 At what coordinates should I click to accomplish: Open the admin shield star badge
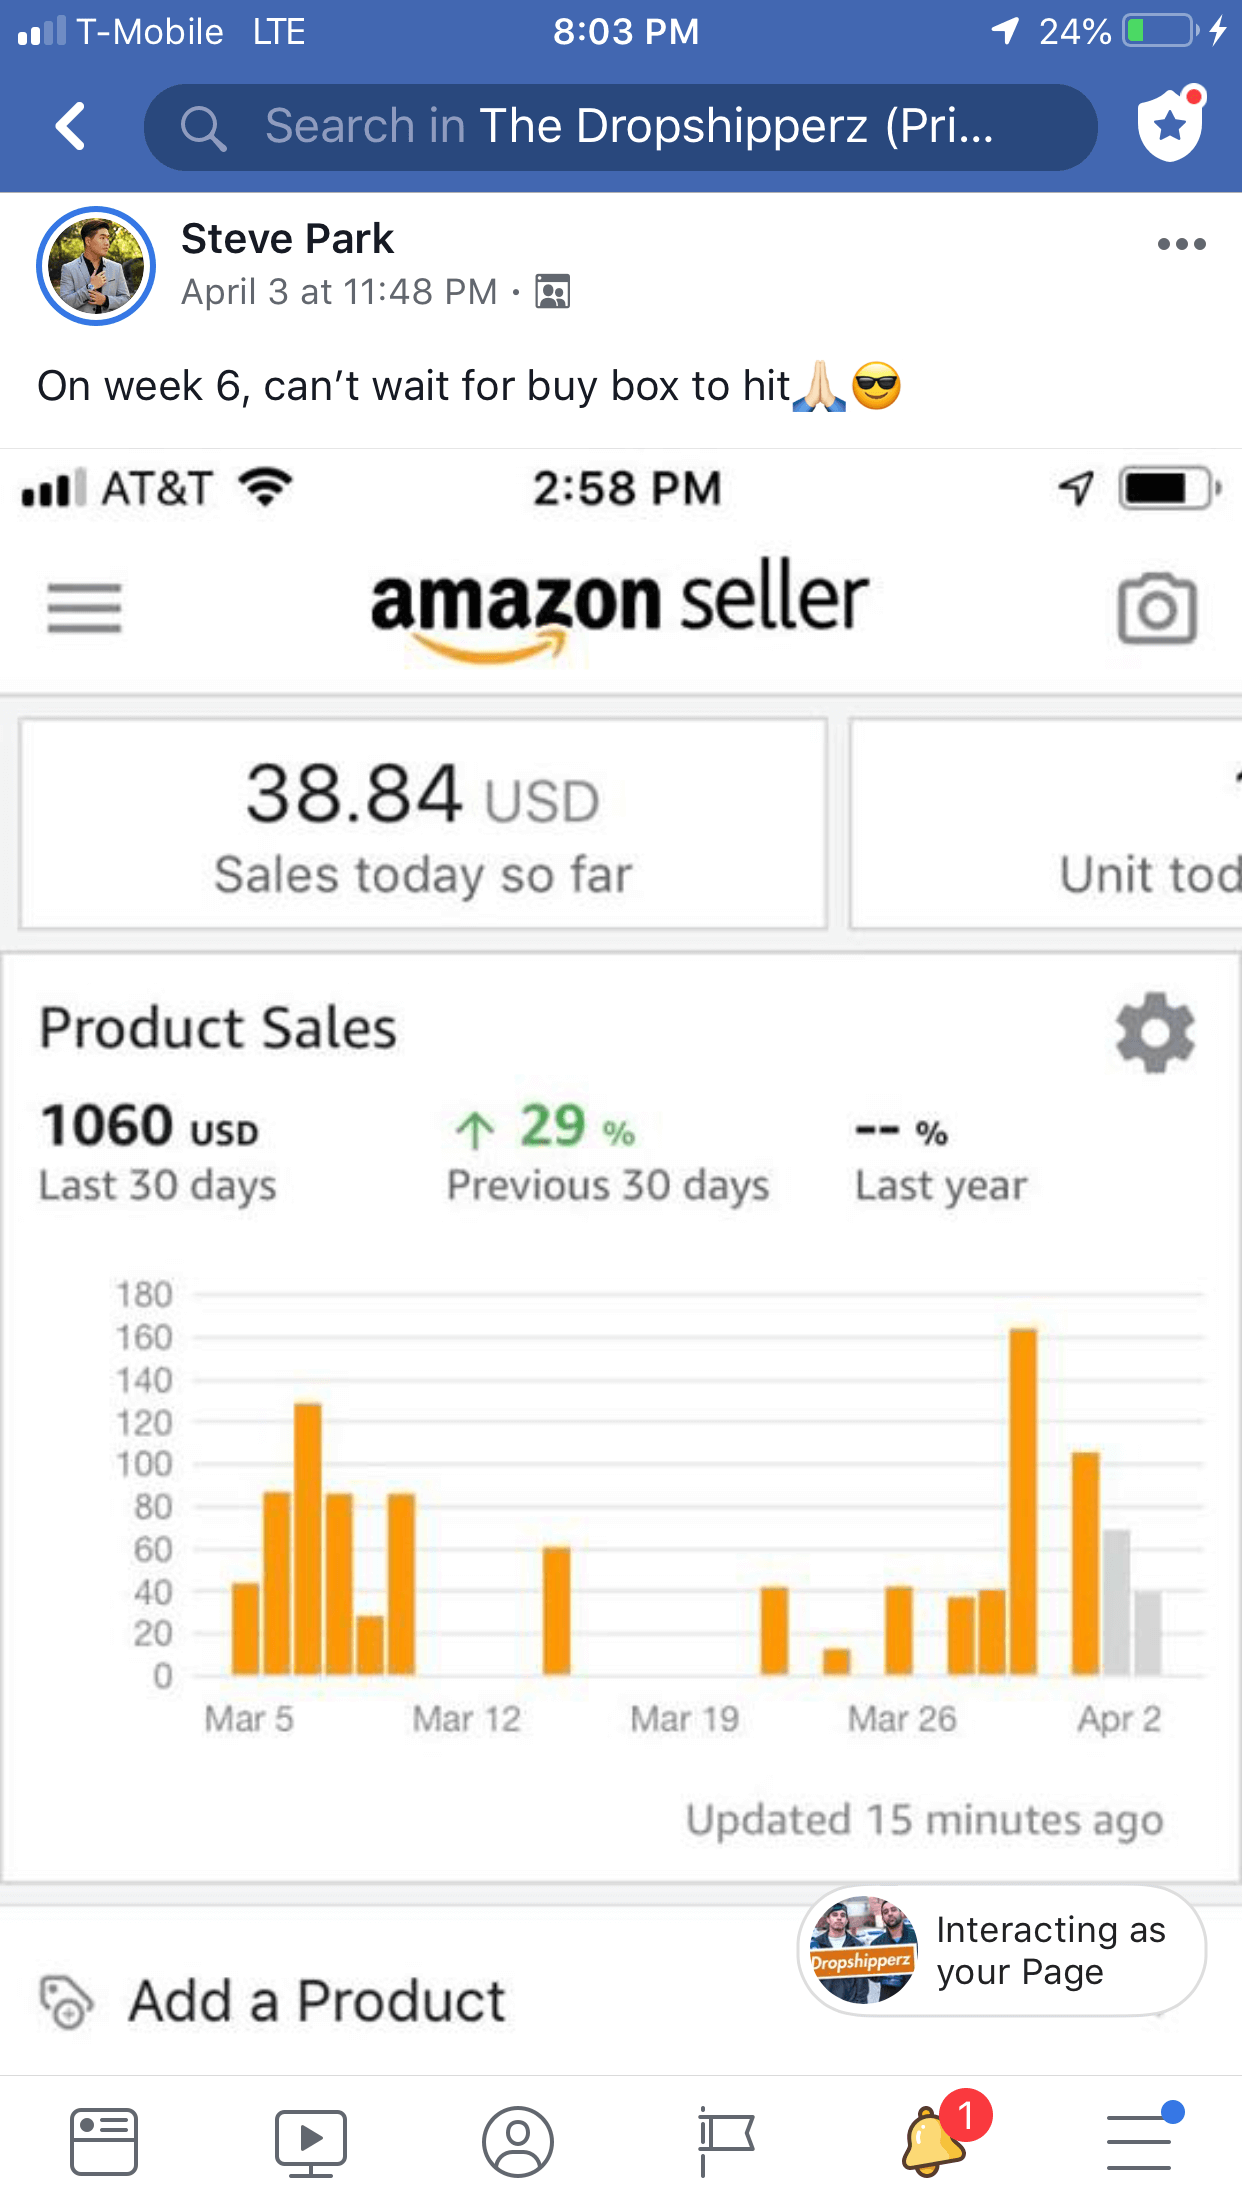(1170, 125)
